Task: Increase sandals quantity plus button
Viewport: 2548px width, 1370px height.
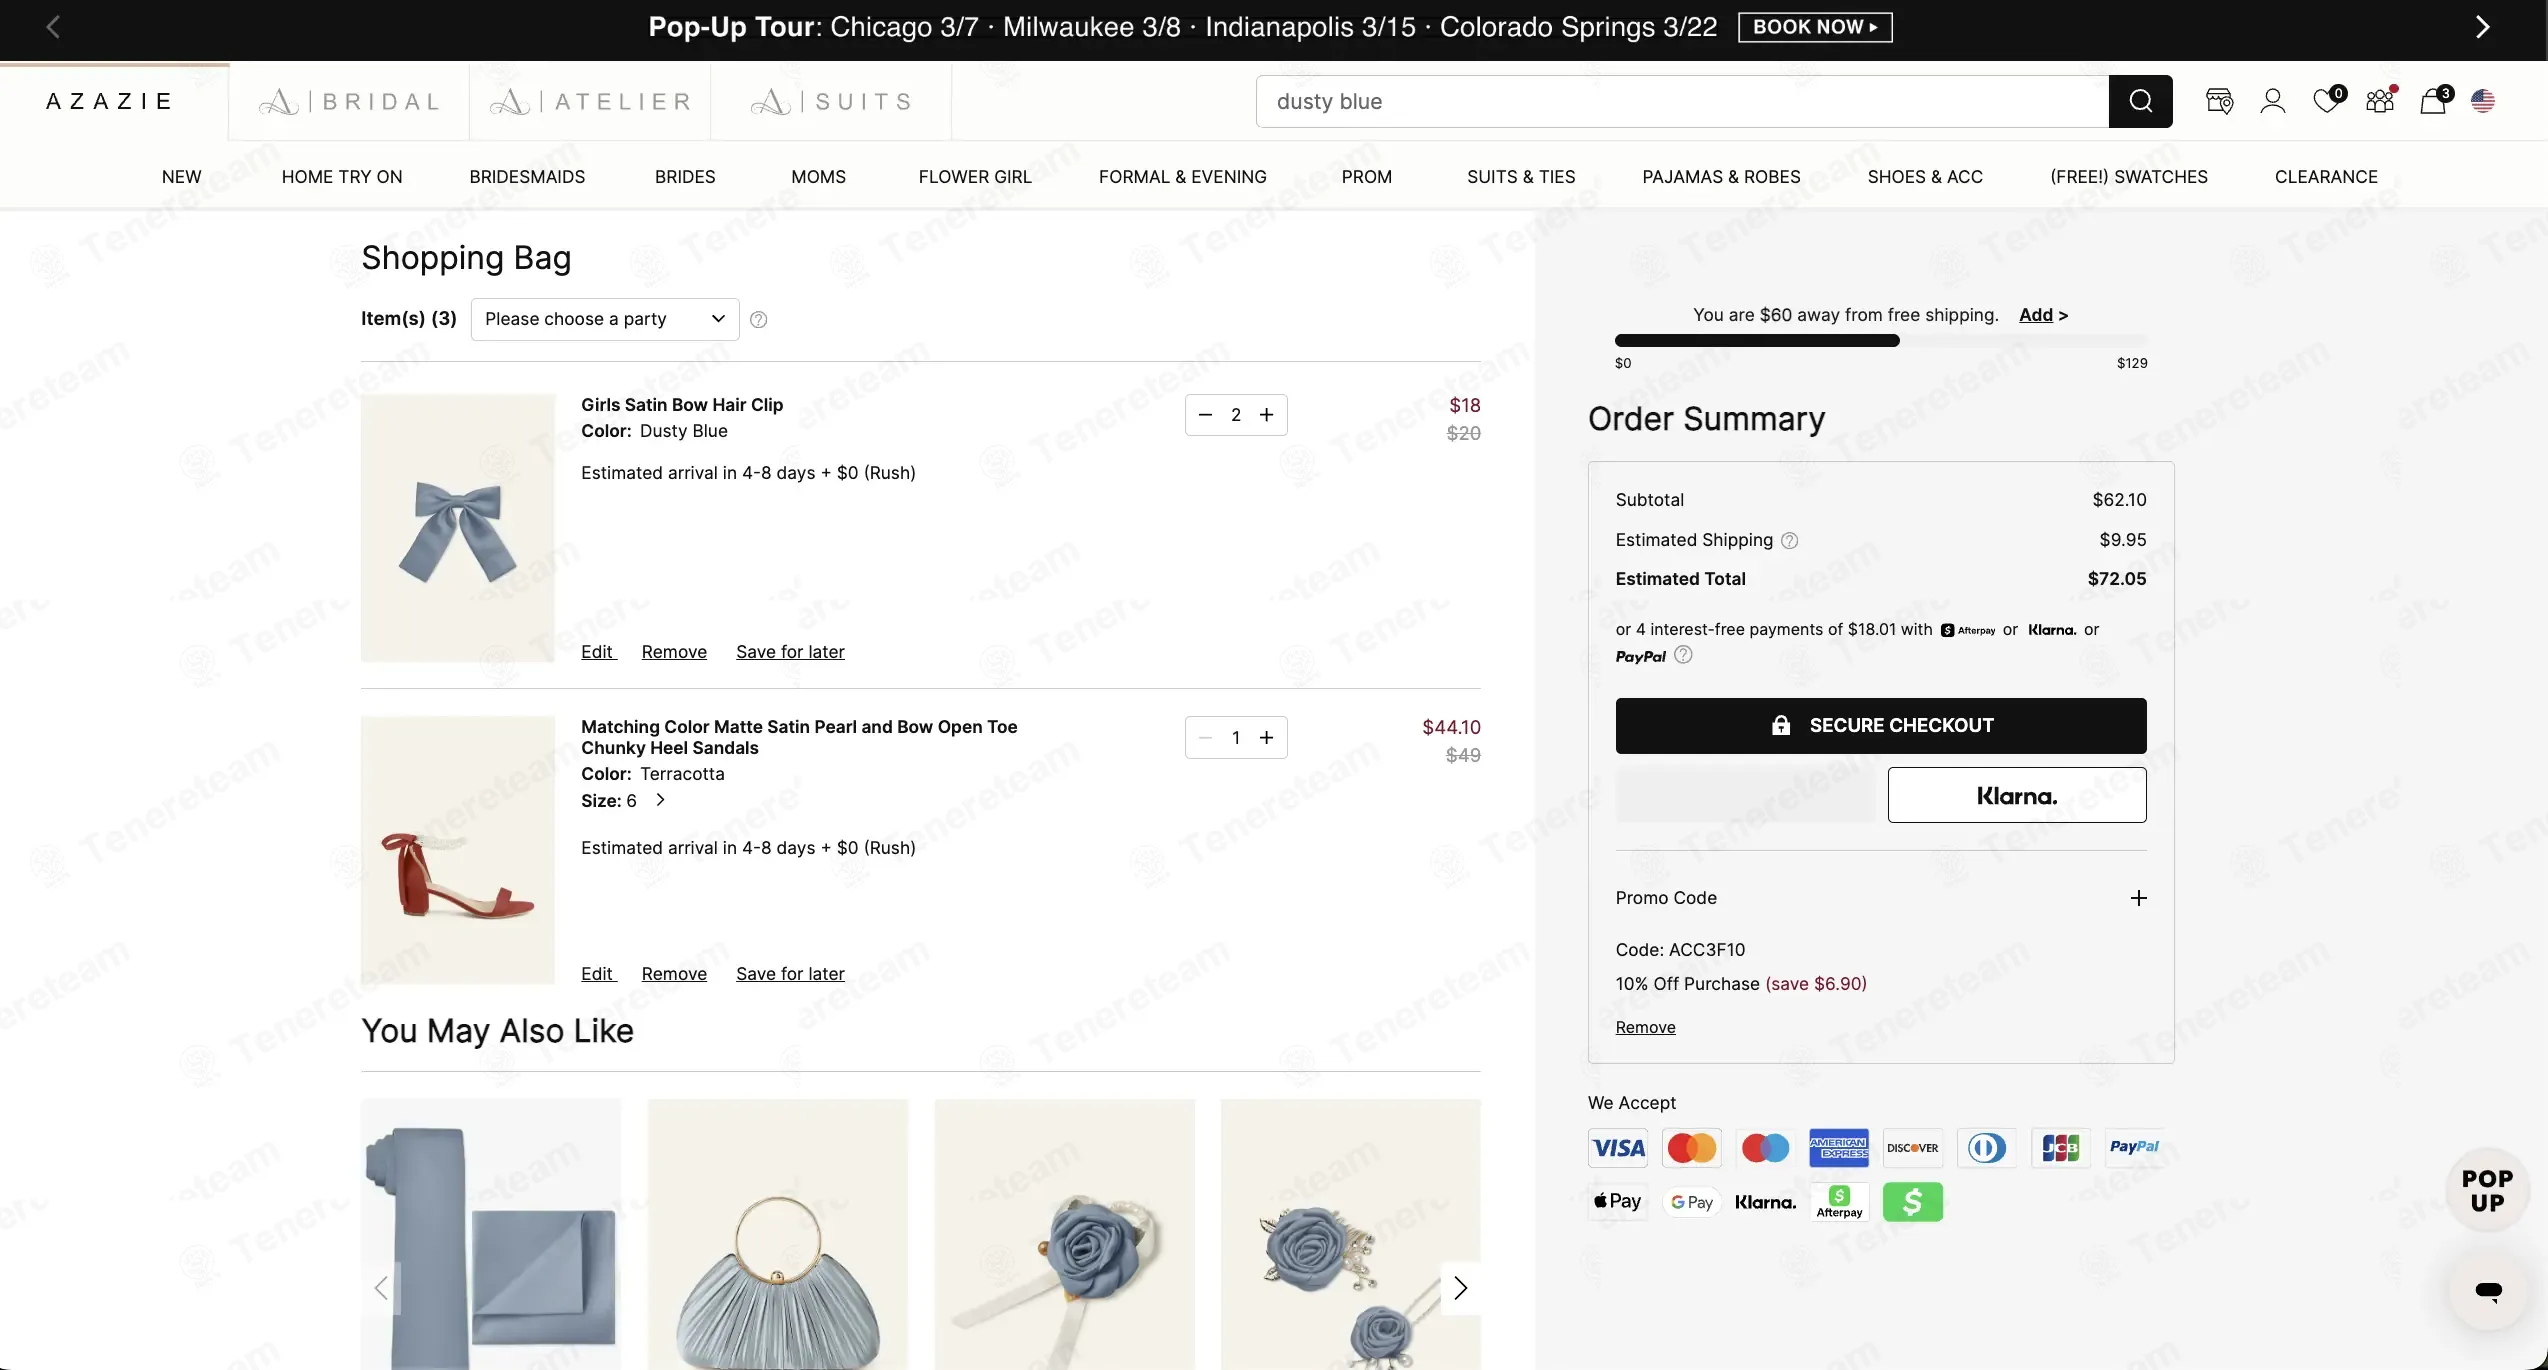Action: (x=1267, y=738)
